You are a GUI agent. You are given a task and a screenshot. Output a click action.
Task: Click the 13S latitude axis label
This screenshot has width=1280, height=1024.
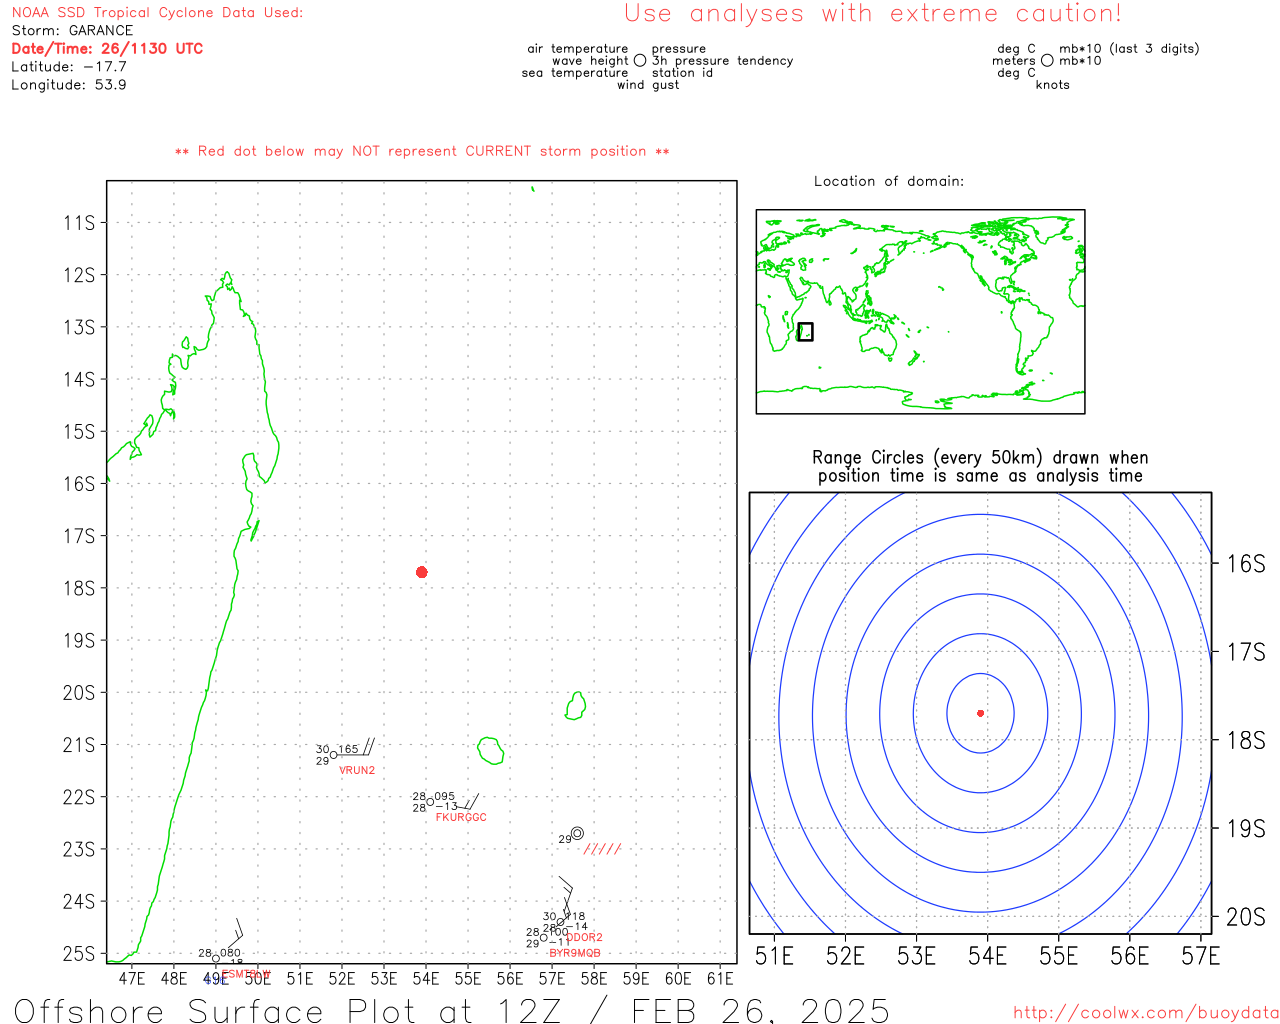[79, 328]
